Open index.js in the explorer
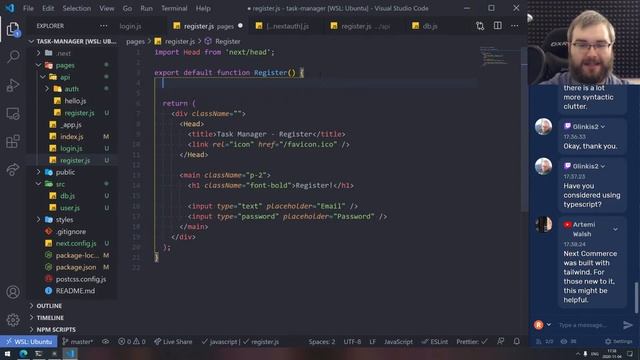This screenshot has height=360, width=640. pyautogui.click(x=73, y=137)
